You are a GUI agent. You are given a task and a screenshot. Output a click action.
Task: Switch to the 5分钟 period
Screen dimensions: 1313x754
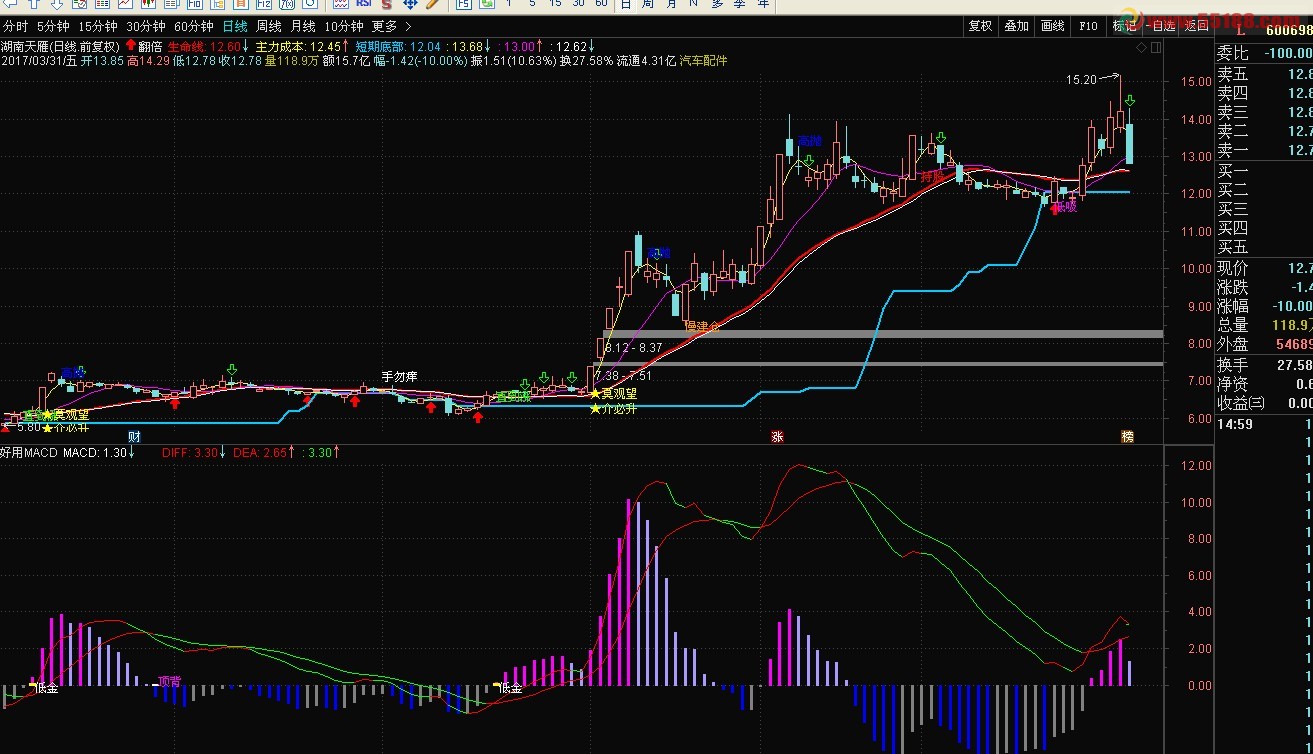(x=53, y=26)
